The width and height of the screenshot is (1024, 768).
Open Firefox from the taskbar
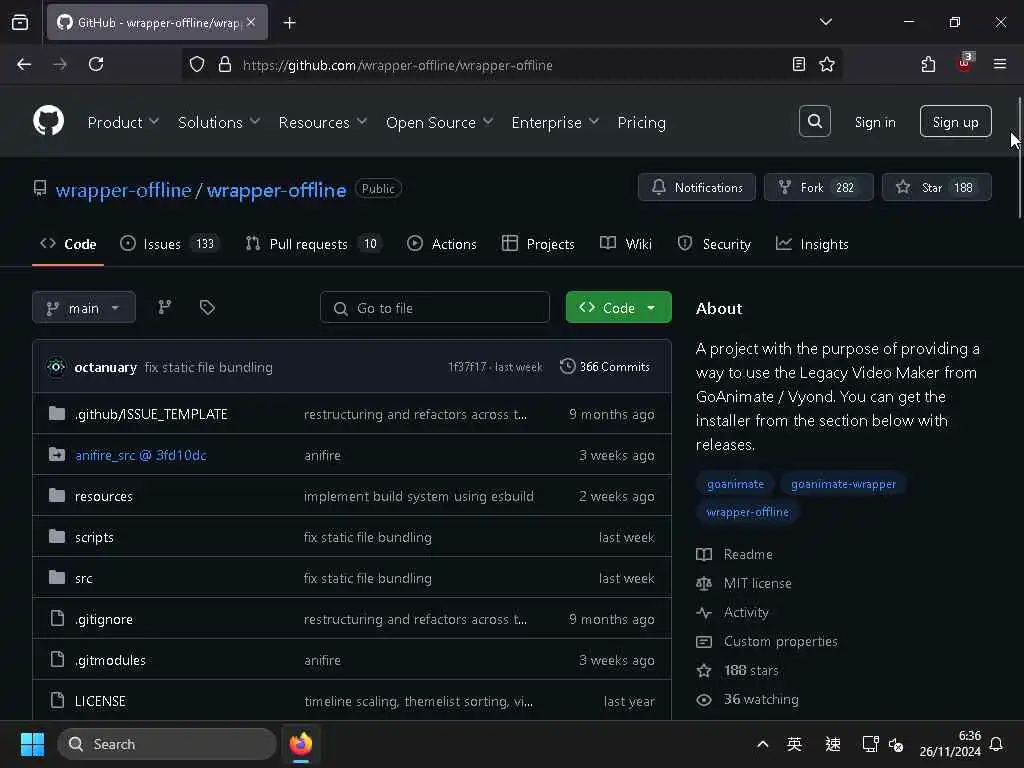300,744
